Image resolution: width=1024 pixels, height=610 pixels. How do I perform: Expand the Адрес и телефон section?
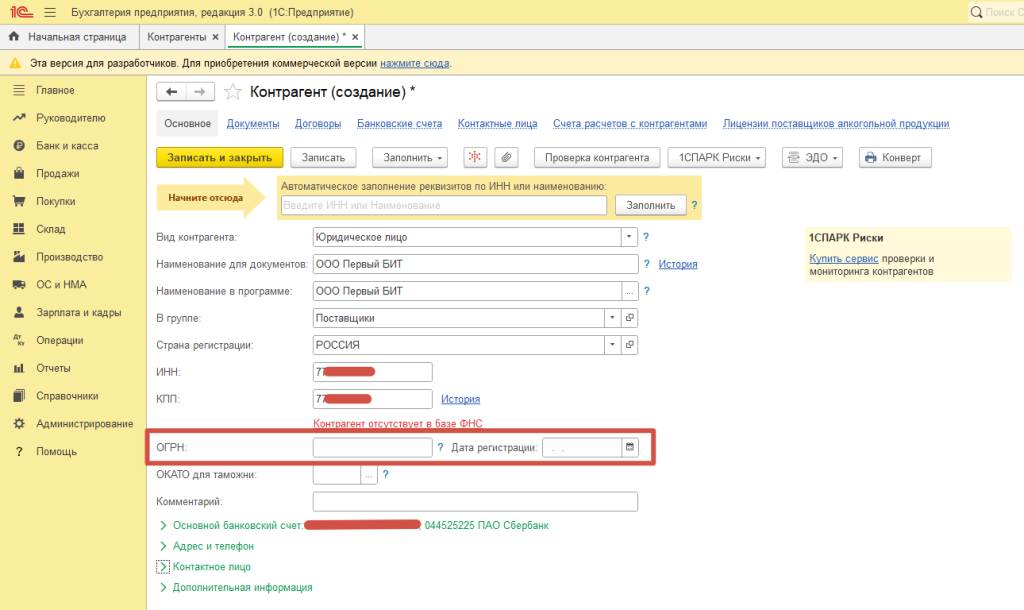click(213, 546)
